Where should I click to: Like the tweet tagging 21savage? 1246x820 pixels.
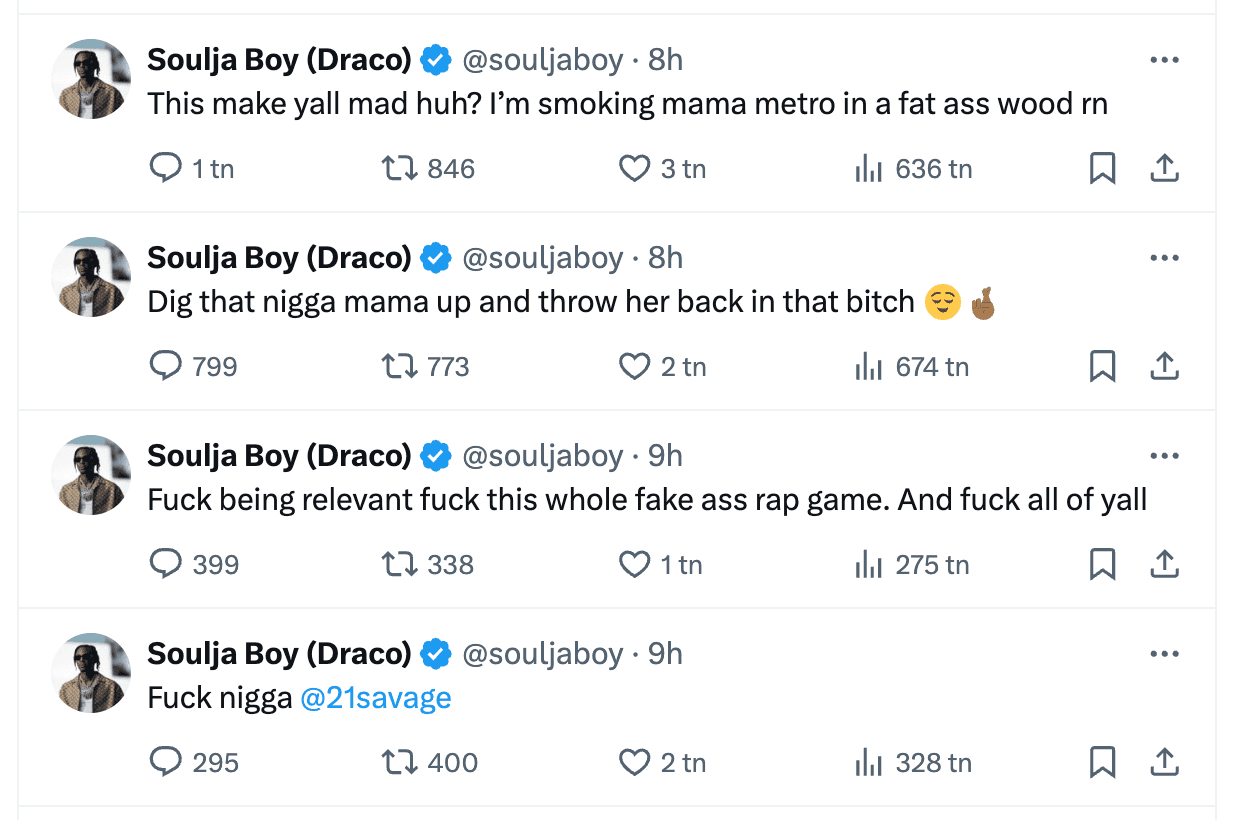click(x=635, y=762)
